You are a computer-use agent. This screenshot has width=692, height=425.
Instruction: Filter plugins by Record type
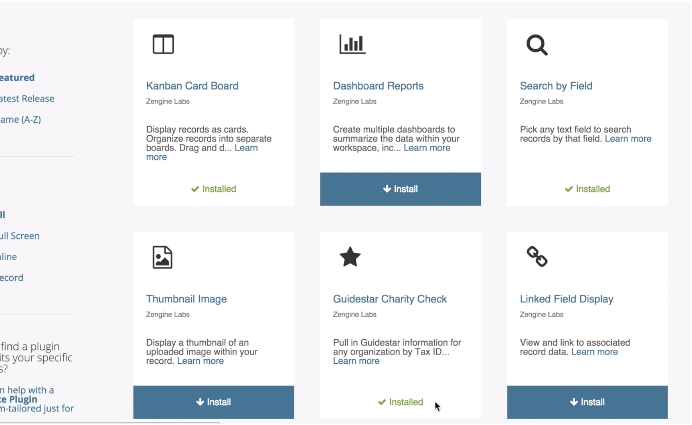(11, 278)
